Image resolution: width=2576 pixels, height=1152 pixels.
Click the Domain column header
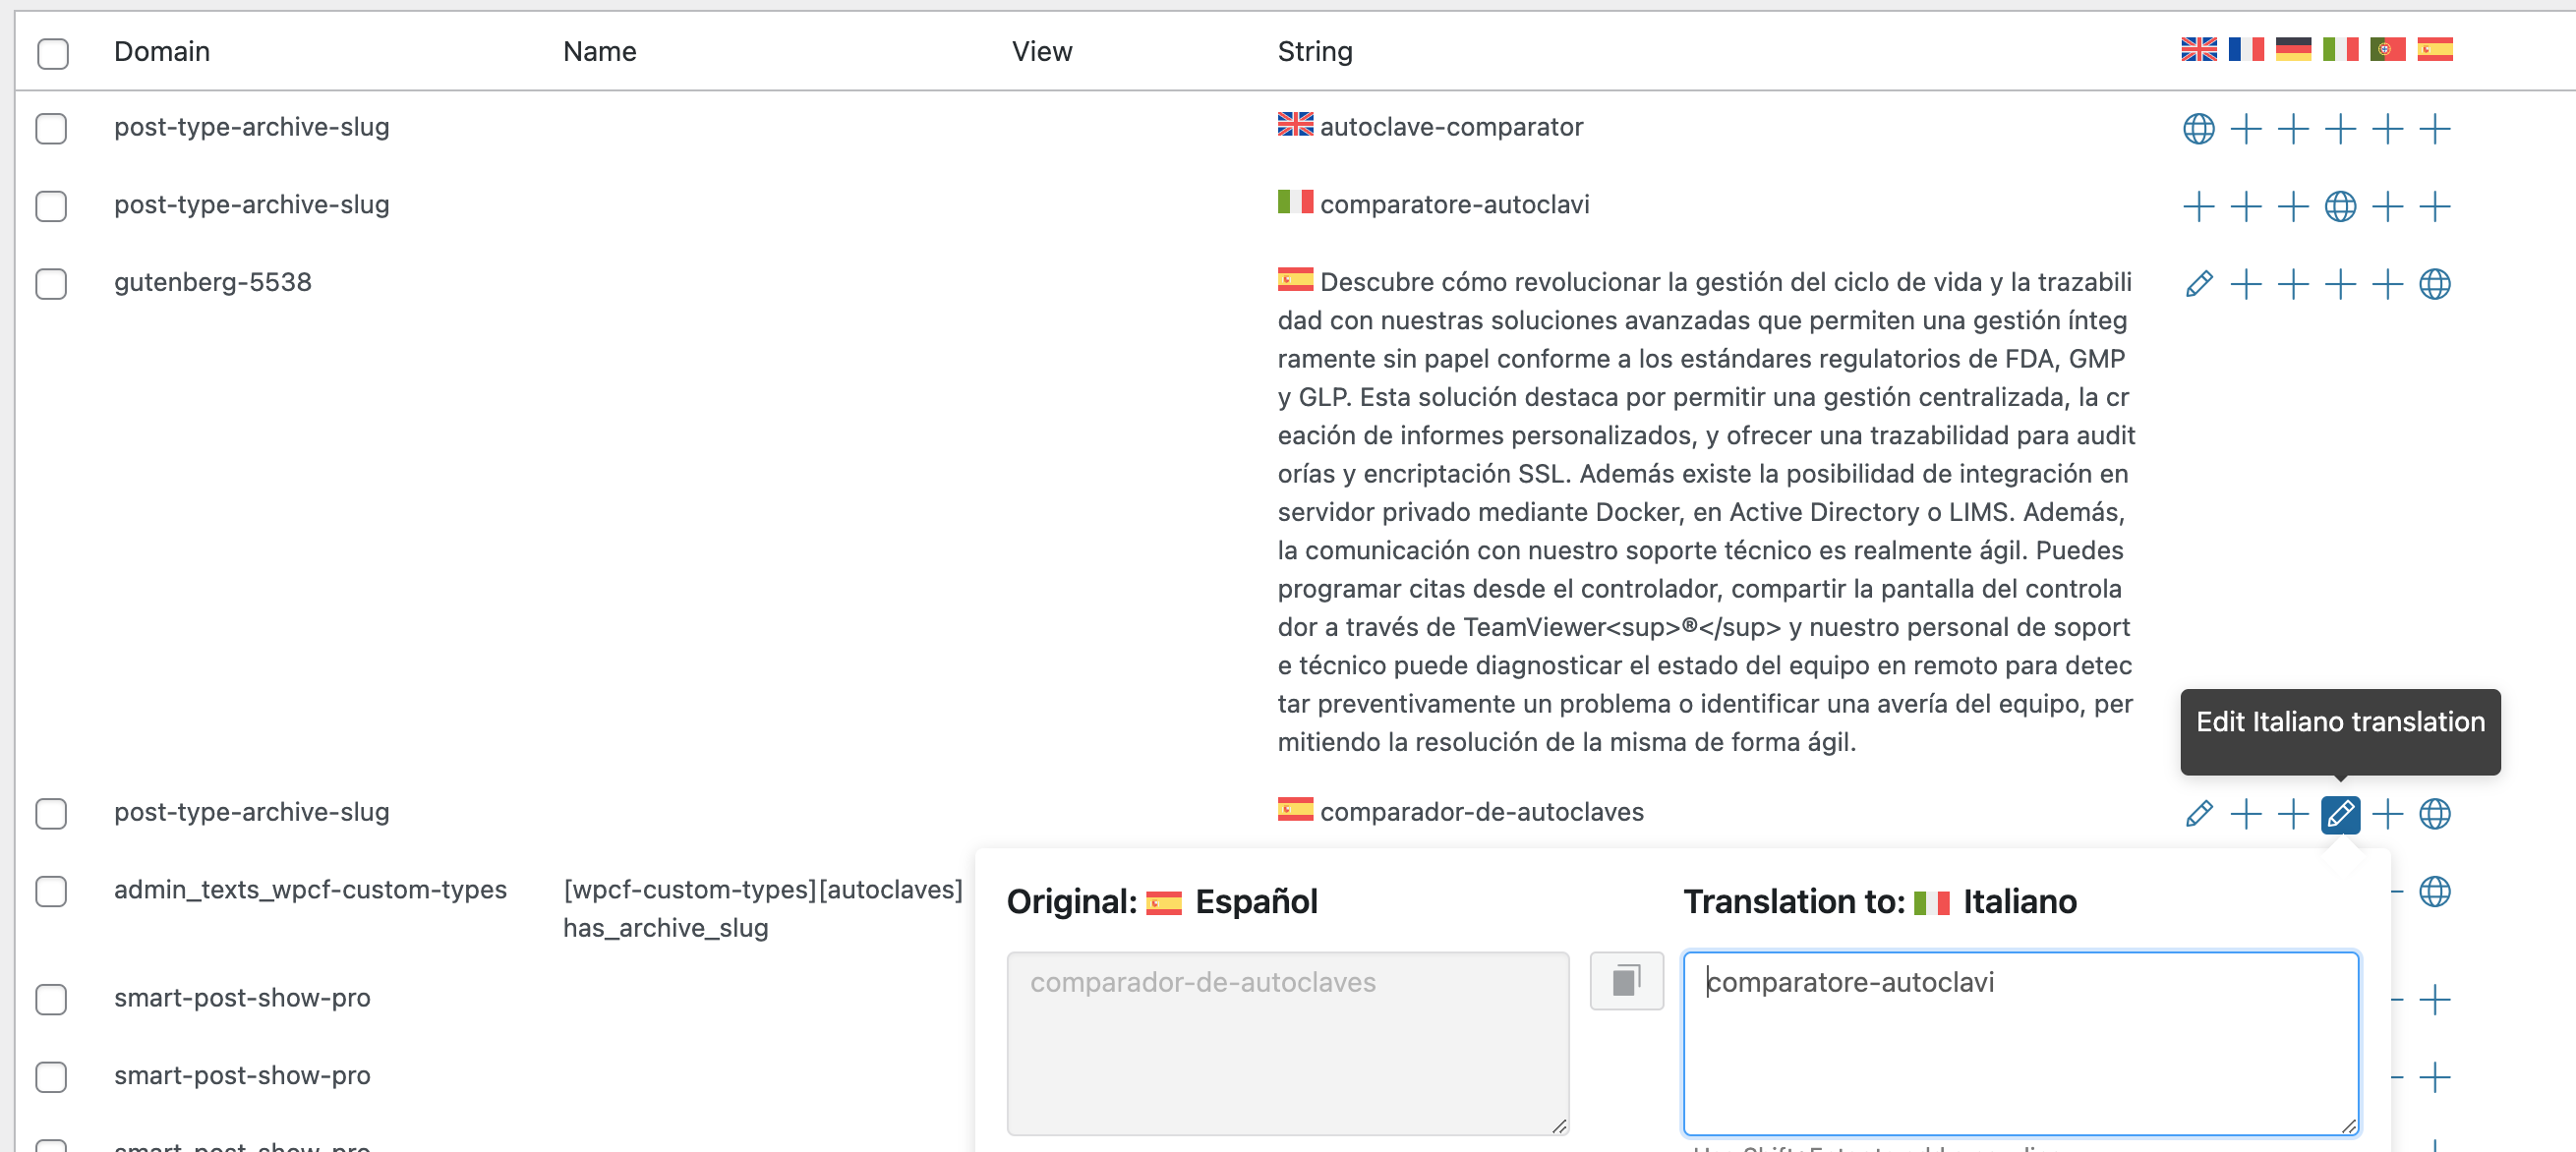pos(162,51)
